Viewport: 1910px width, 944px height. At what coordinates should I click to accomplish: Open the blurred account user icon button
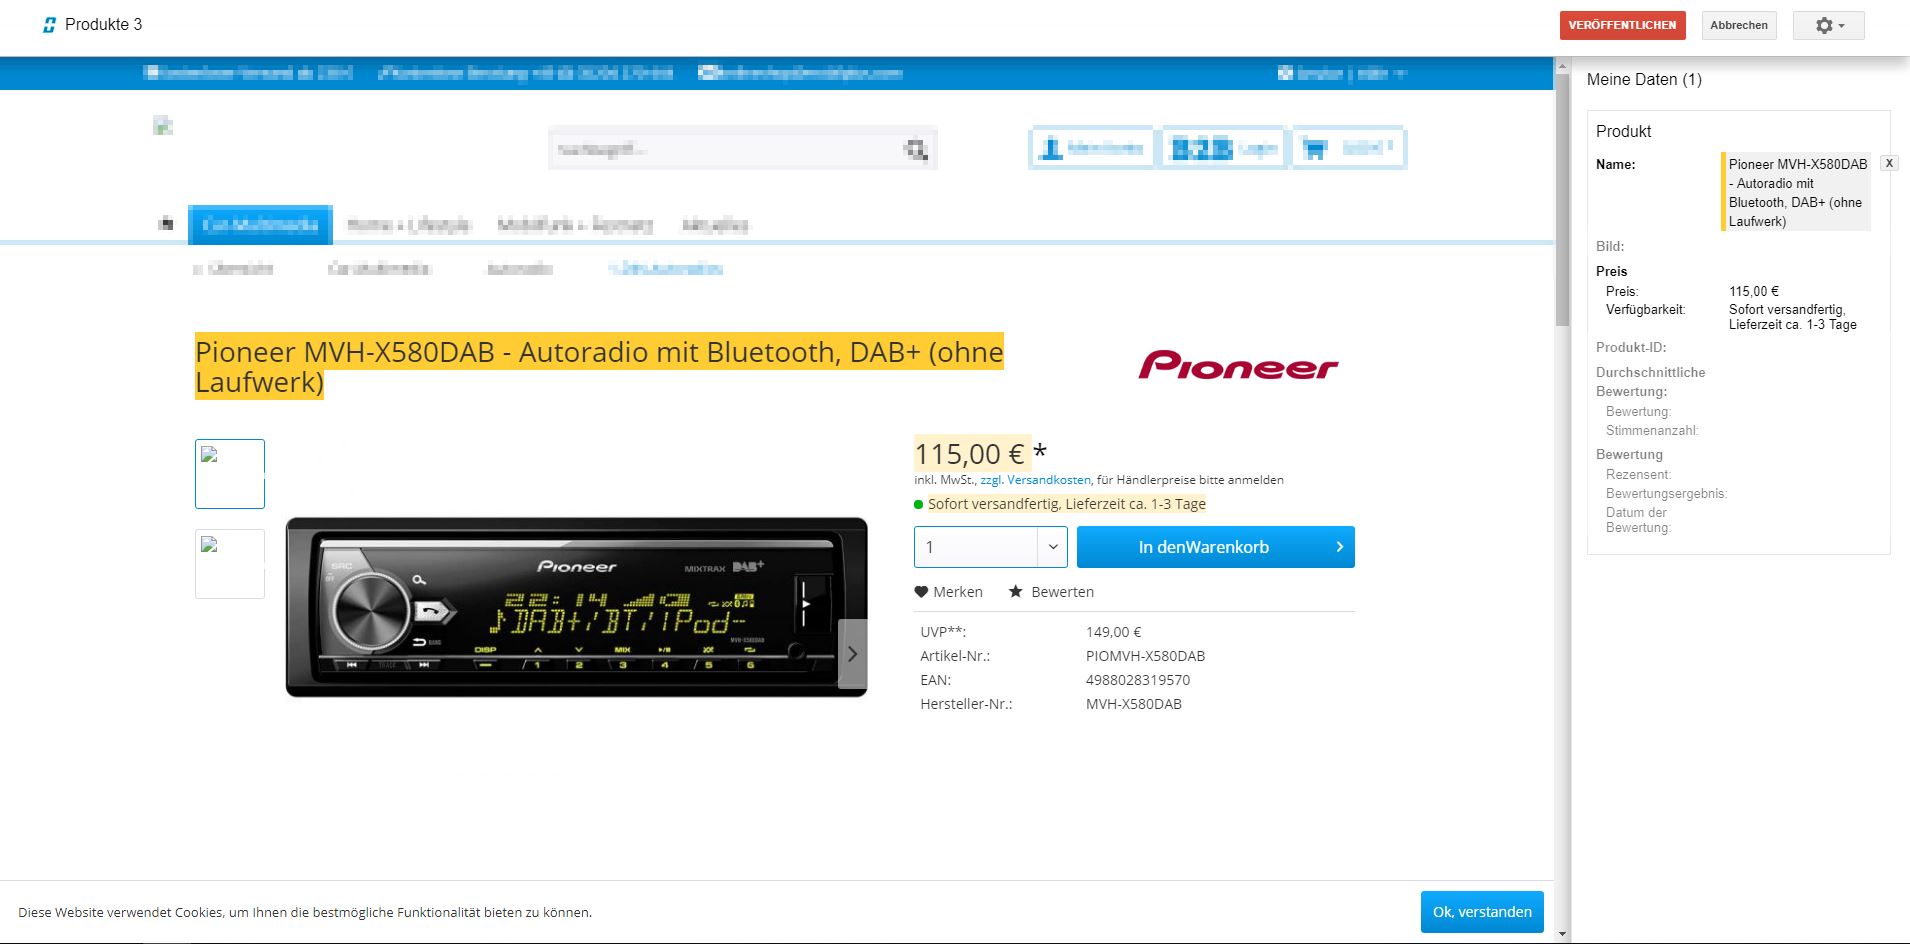pos(1091,148)
